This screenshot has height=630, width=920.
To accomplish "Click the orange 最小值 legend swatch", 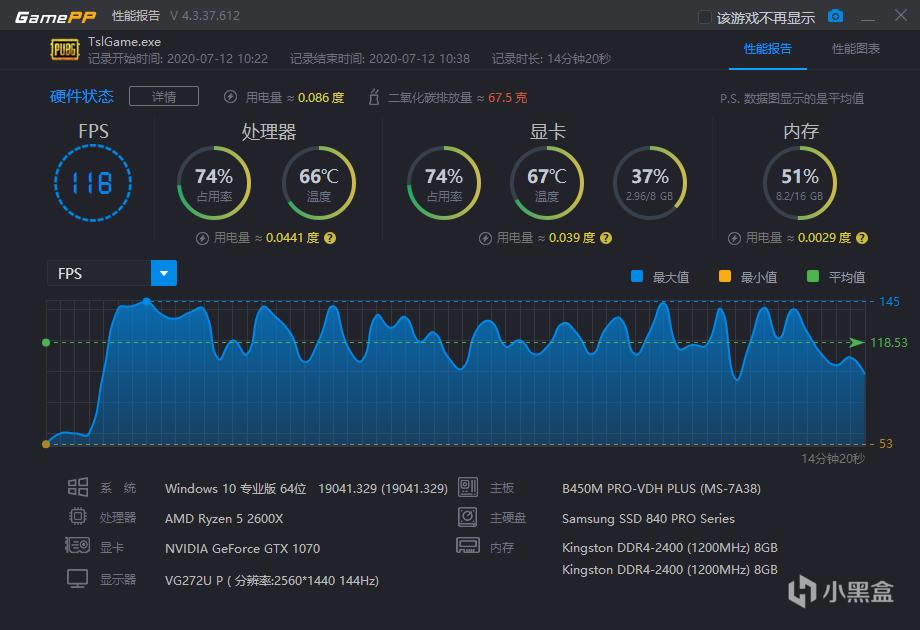I will [725, 276].
